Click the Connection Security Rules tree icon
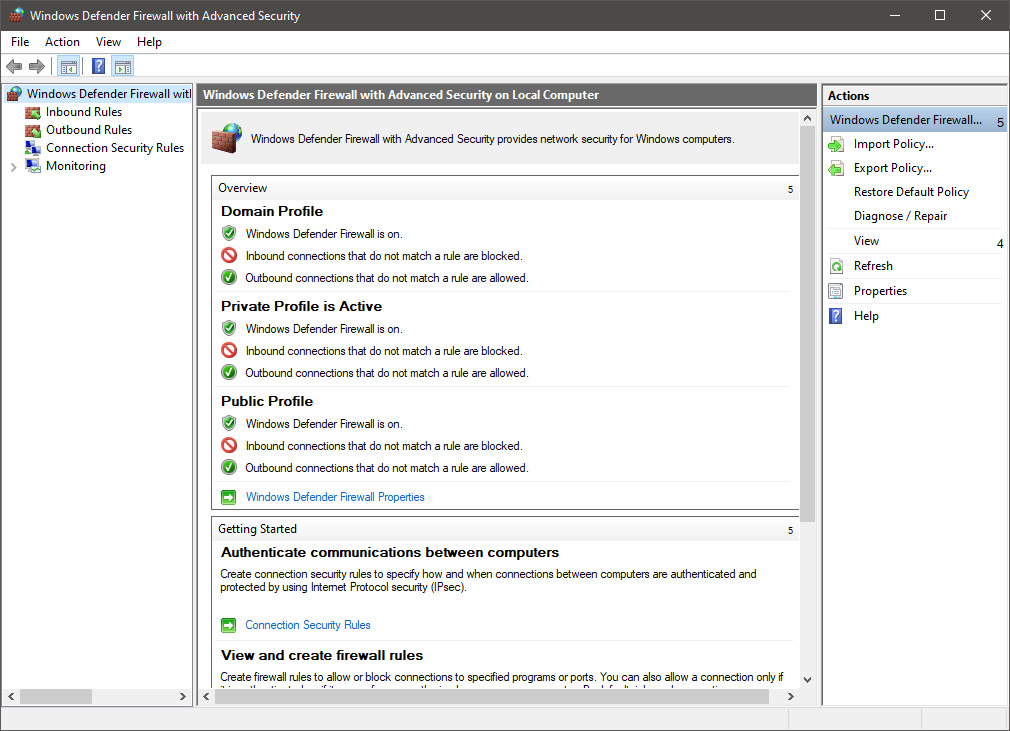Image resolution: width=1010 pixels, height=731 pixels. point(32,148)
